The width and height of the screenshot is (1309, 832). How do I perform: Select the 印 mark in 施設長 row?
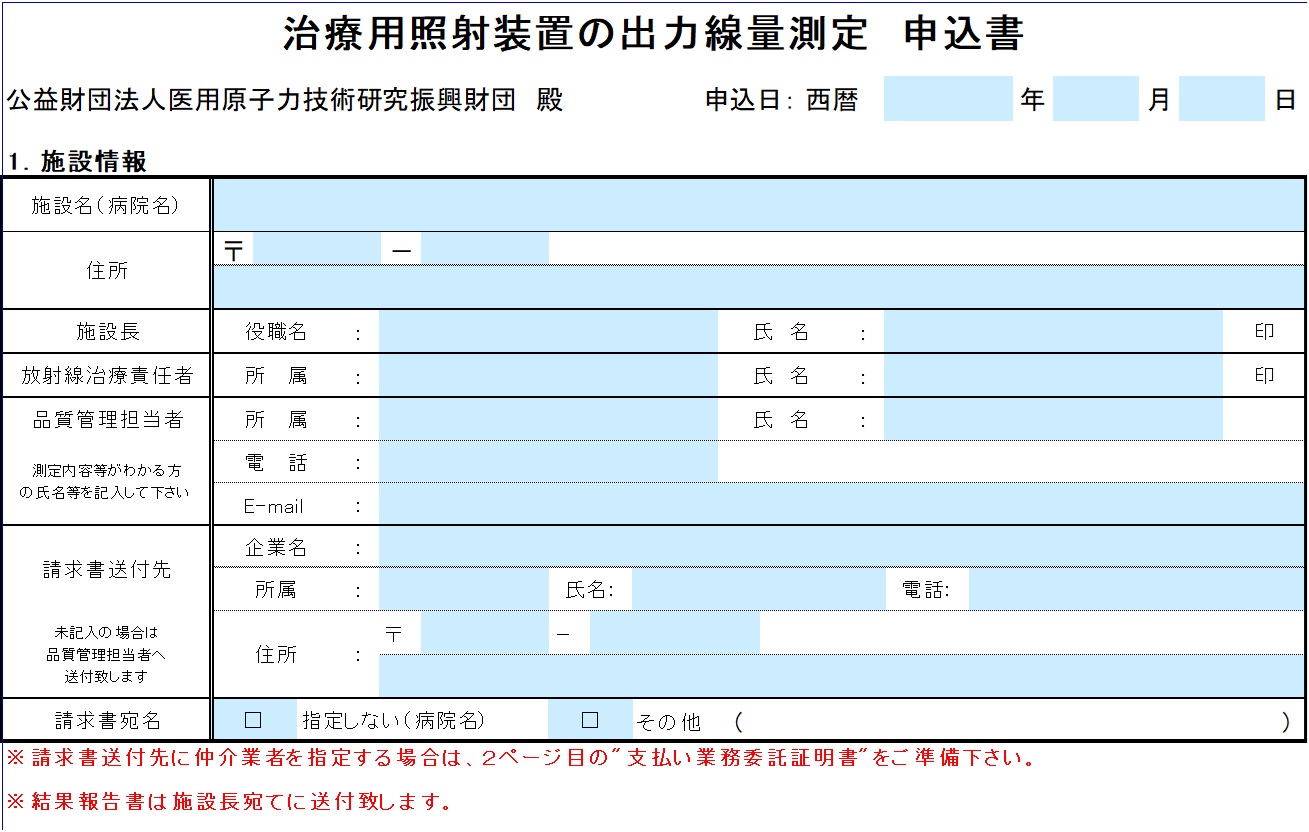[1264, 332]
